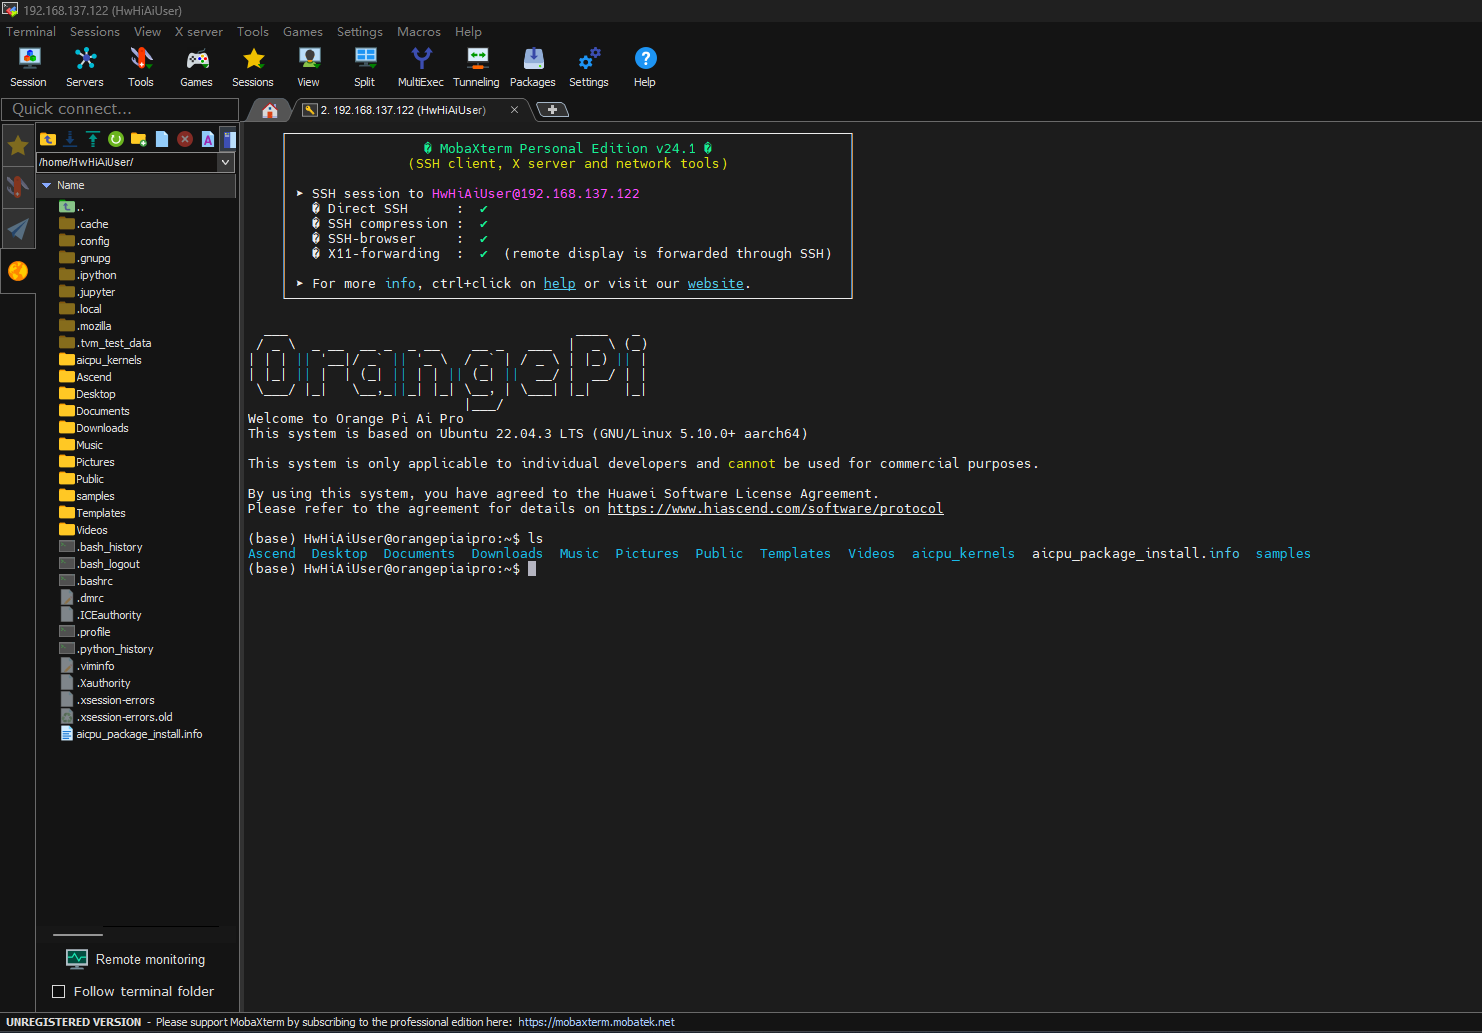
Task: Open the X server menu
Action: (199, 31)
